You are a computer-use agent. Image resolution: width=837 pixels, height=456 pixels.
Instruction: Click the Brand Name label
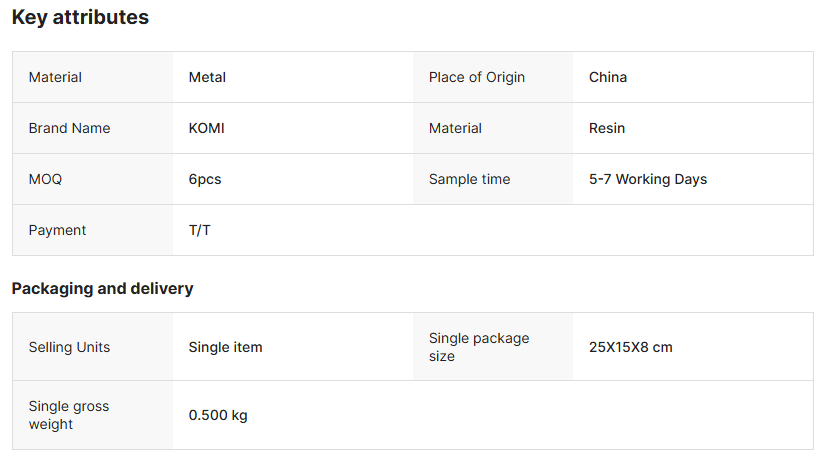(69, 128)
